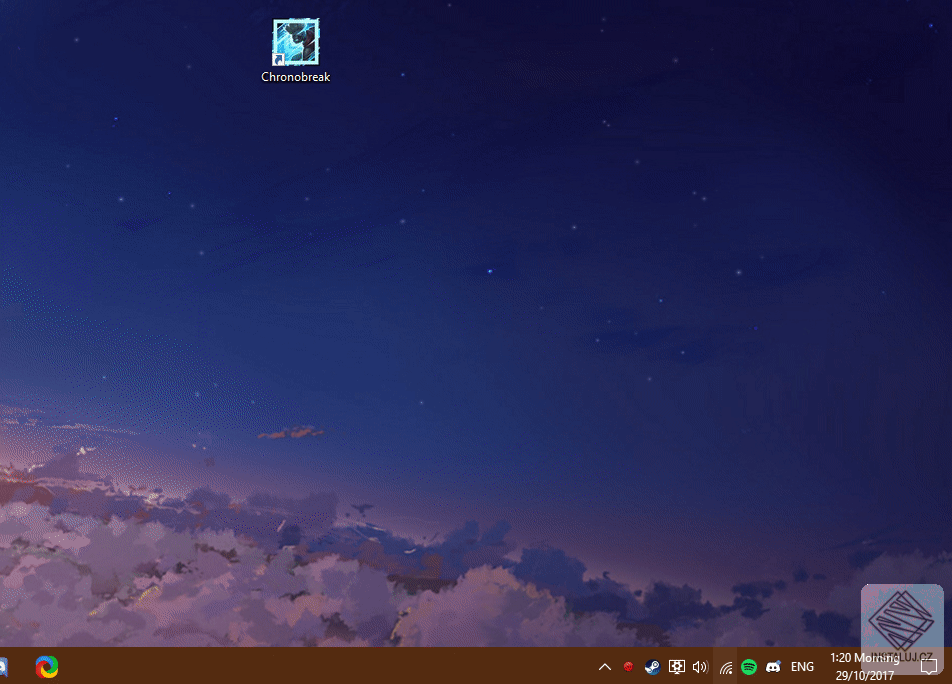The height and width of the screenshot is (684, 952).
Task: Select the Chronobreak desktop shortcut icon
Action: [296, 42]
